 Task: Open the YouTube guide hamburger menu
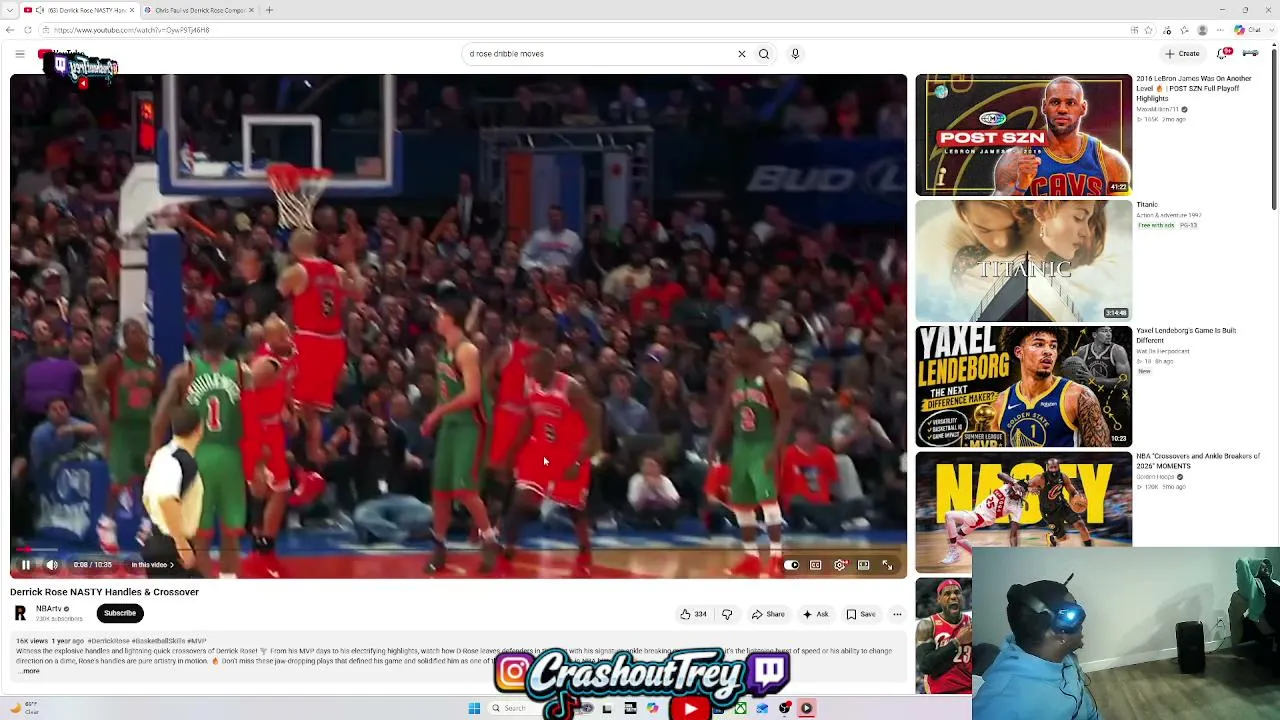point(20,54)
